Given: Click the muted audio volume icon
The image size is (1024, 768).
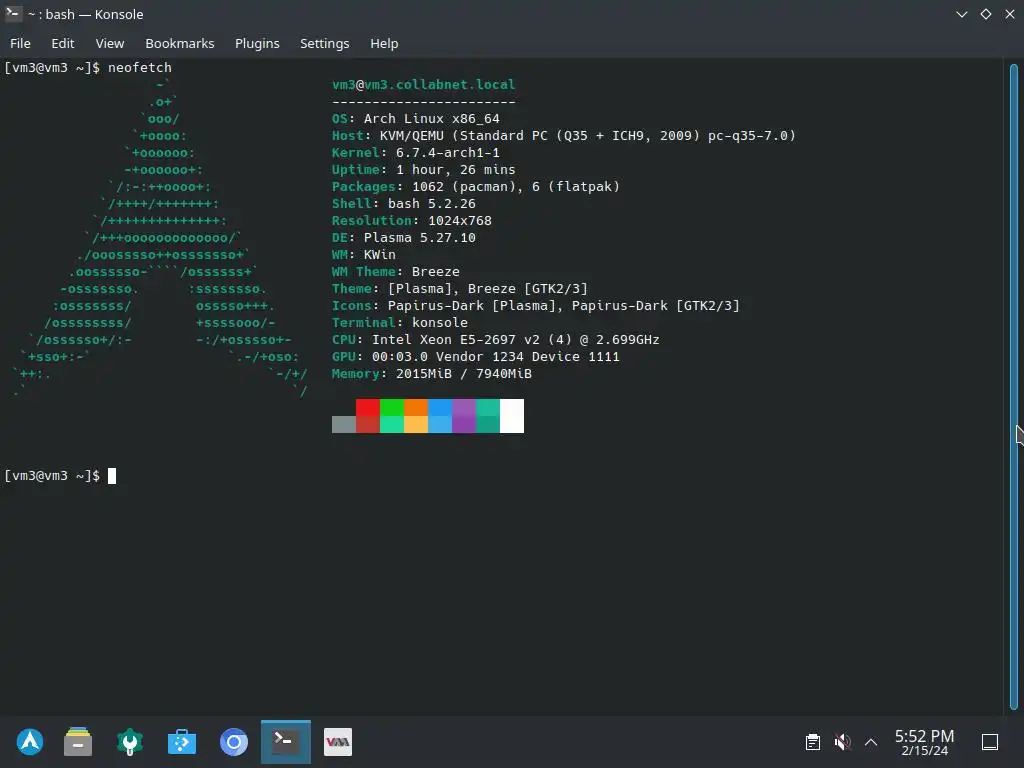Looking at the screenshot, I should point(842,742).
